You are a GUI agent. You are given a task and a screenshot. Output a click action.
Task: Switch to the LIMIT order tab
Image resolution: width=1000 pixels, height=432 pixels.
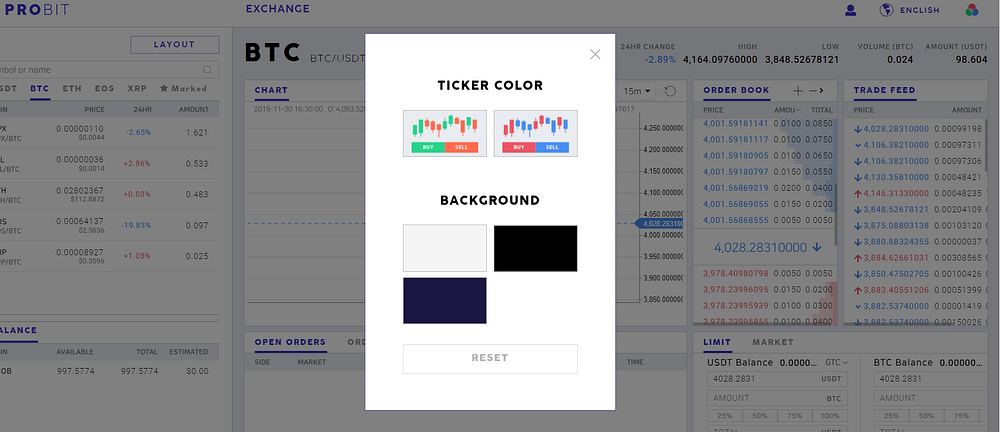click(x=717, y=343)
